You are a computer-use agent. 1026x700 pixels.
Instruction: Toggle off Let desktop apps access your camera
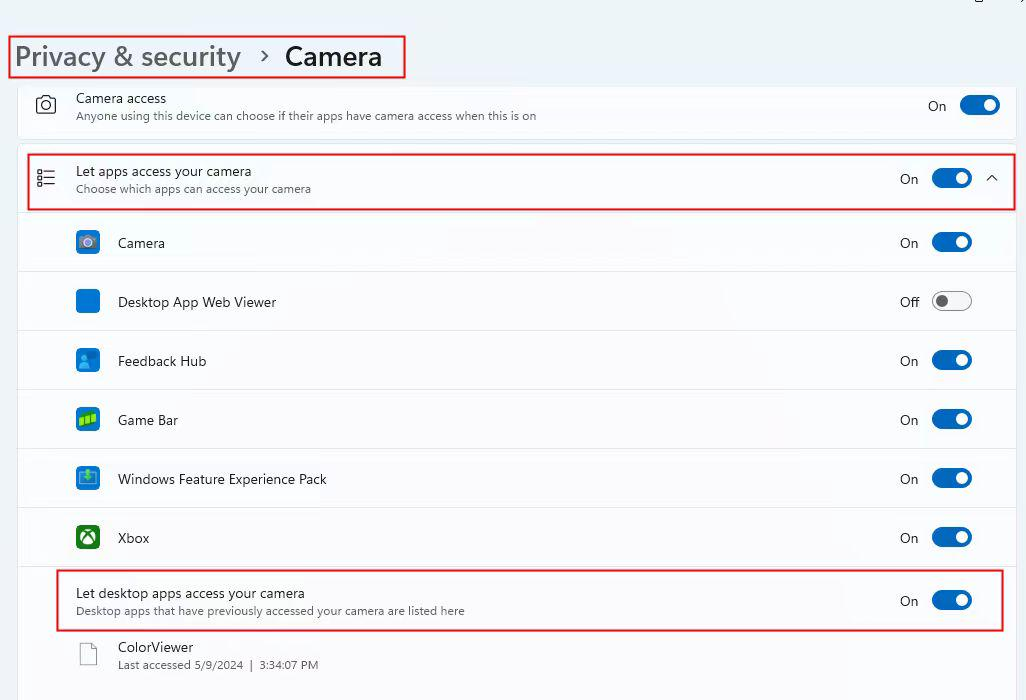point(951,601)
